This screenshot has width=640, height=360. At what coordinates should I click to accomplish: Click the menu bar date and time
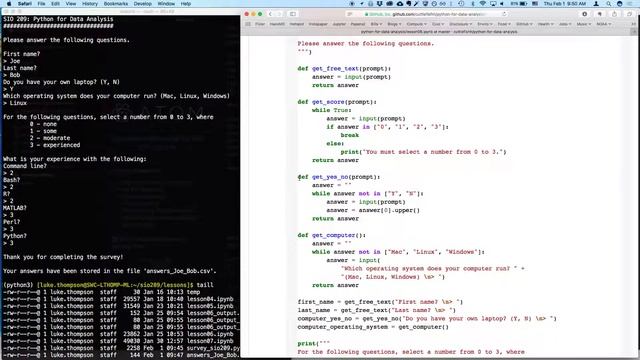[565, 4]
